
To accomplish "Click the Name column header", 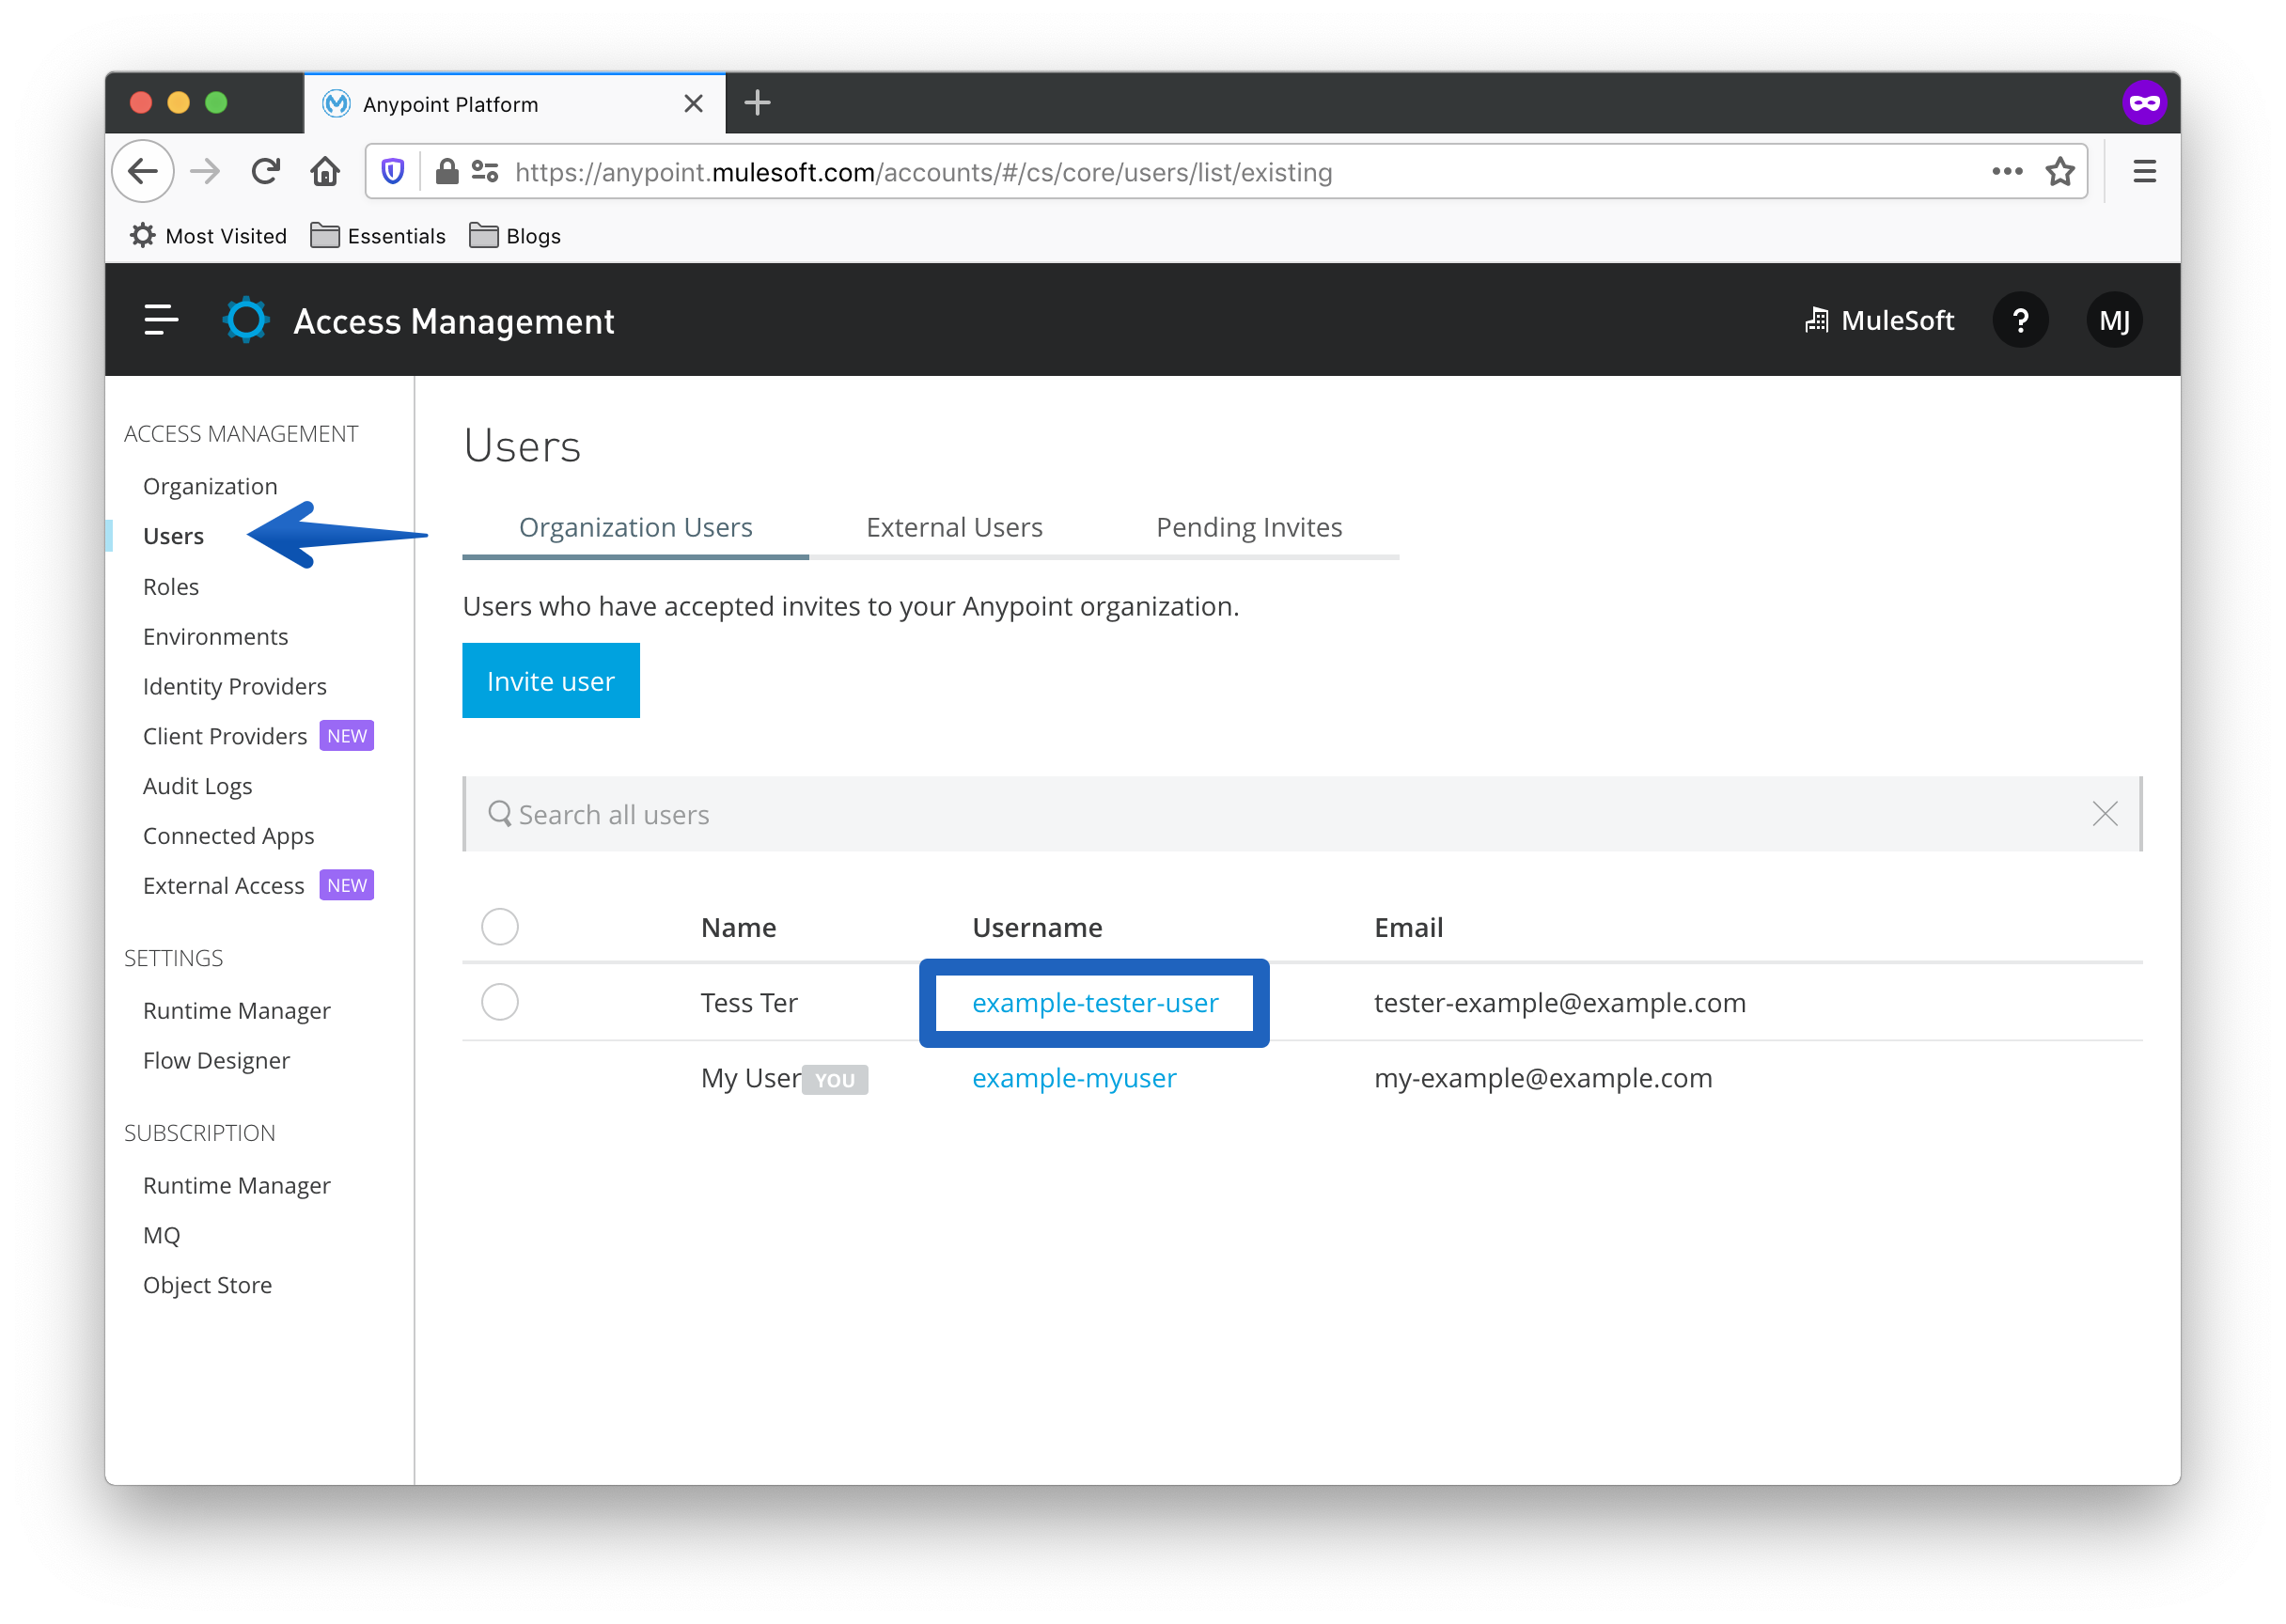I will [x=738, y=927].
